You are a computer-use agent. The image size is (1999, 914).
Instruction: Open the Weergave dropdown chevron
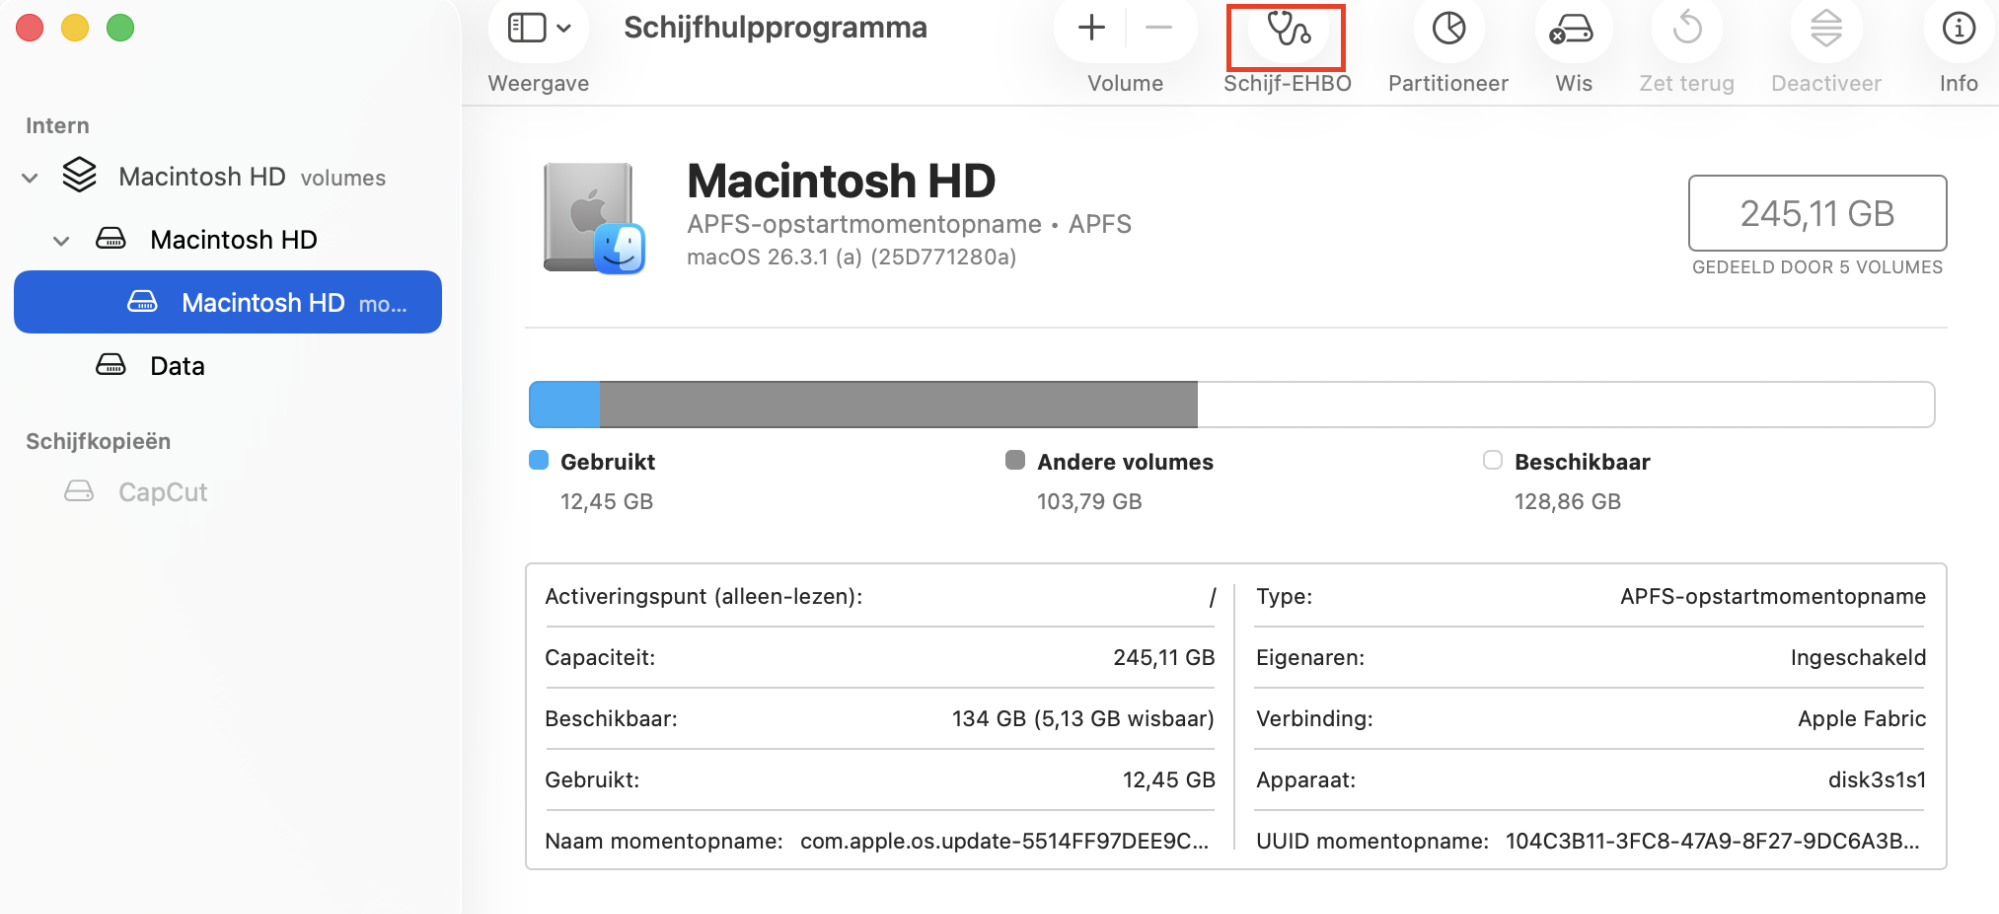coord(562,28)
